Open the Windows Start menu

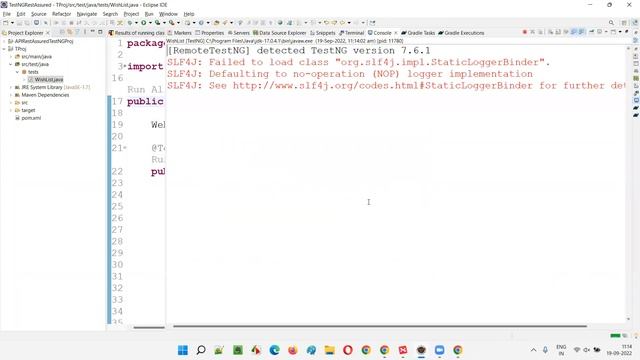[182, 350]
